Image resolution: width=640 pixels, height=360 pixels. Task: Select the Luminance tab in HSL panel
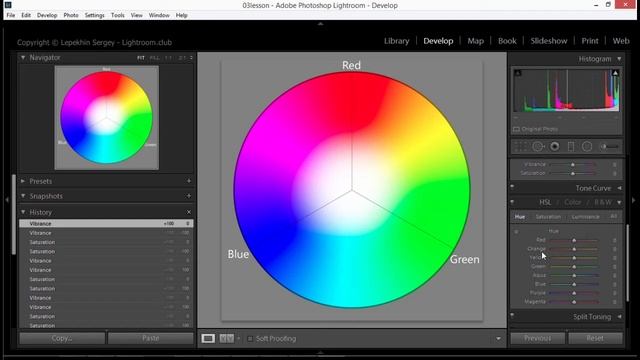coord(586,217)
